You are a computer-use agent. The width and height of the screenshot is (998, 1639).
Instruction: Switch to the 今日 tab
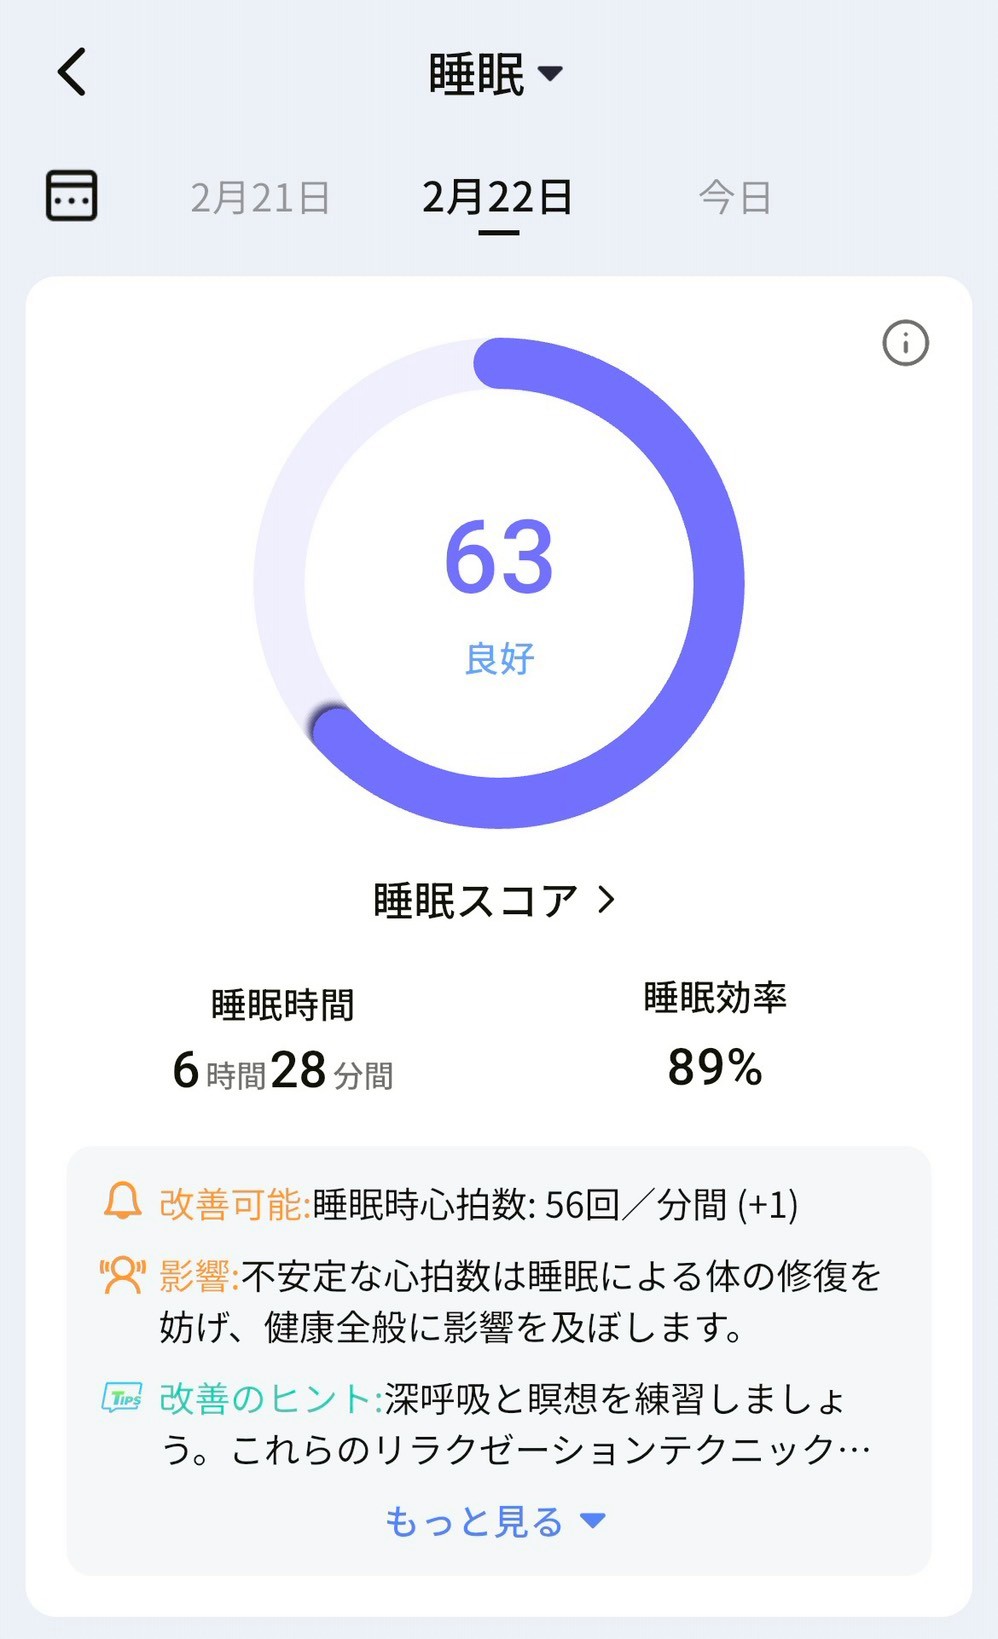(735, 197)
